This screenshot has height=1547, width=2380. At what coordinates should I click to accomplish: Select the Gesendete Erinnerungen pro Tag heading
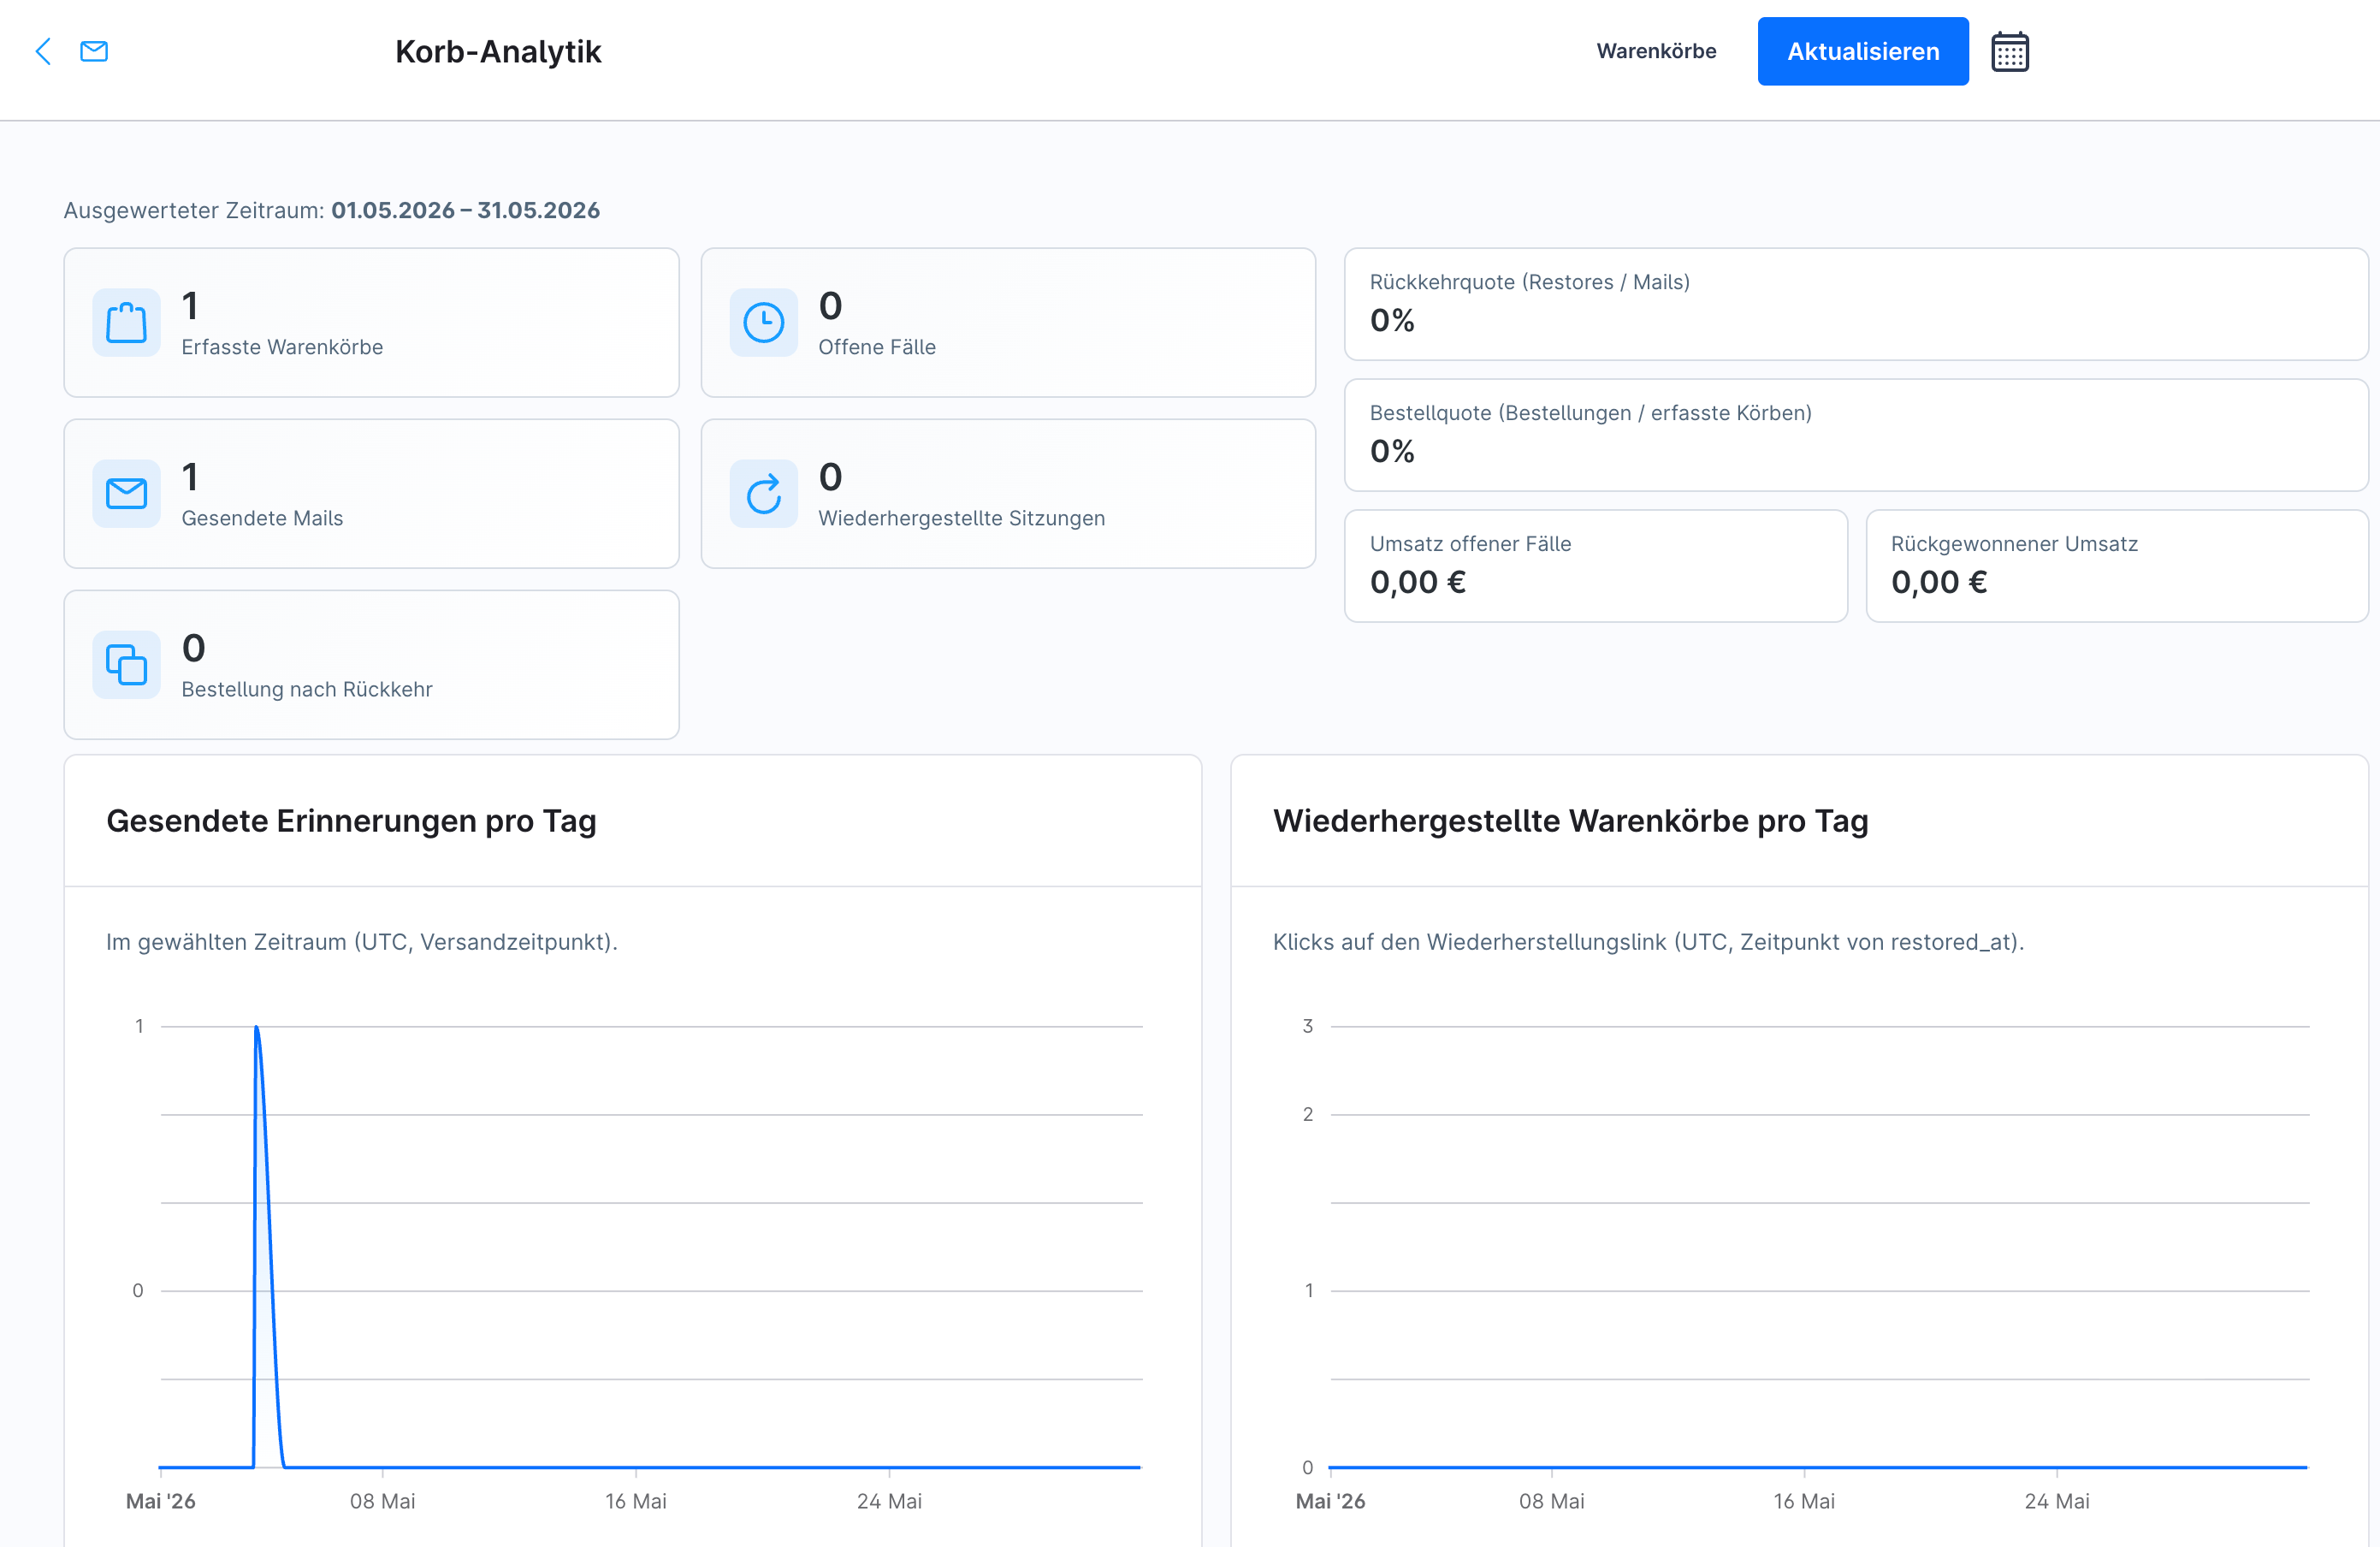click(x=351, y=821)
